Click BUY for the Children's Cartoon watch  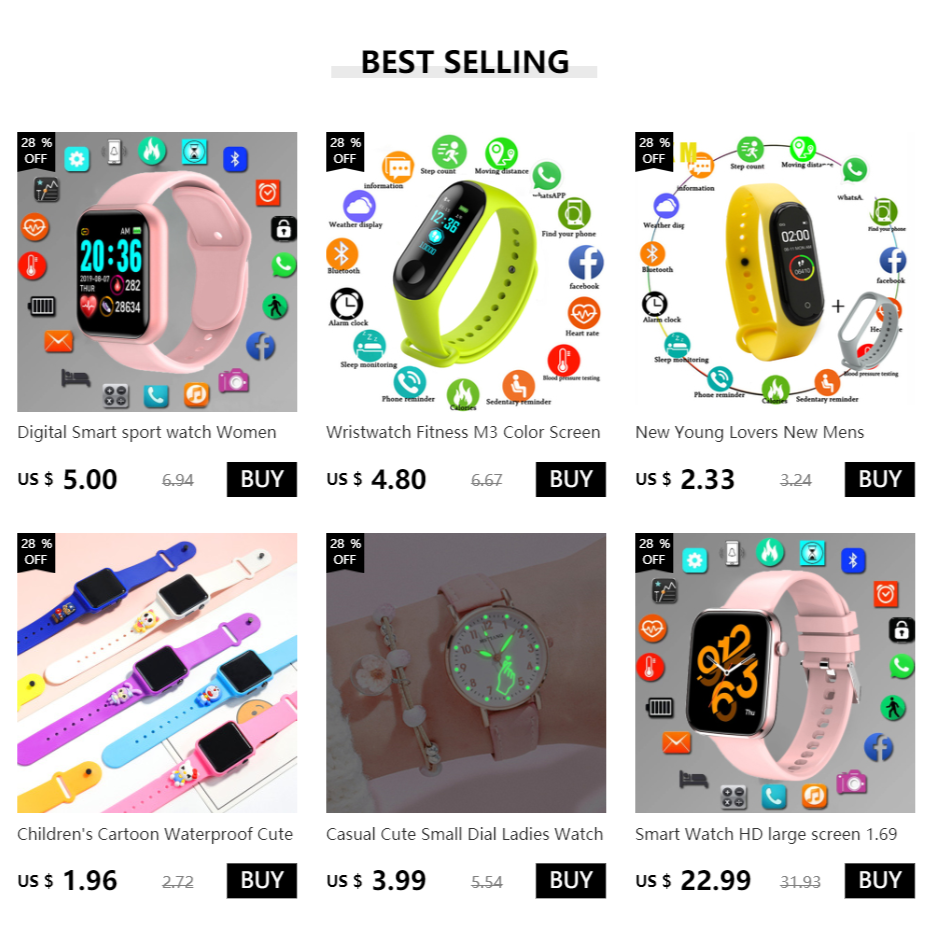tap(262, 880)
